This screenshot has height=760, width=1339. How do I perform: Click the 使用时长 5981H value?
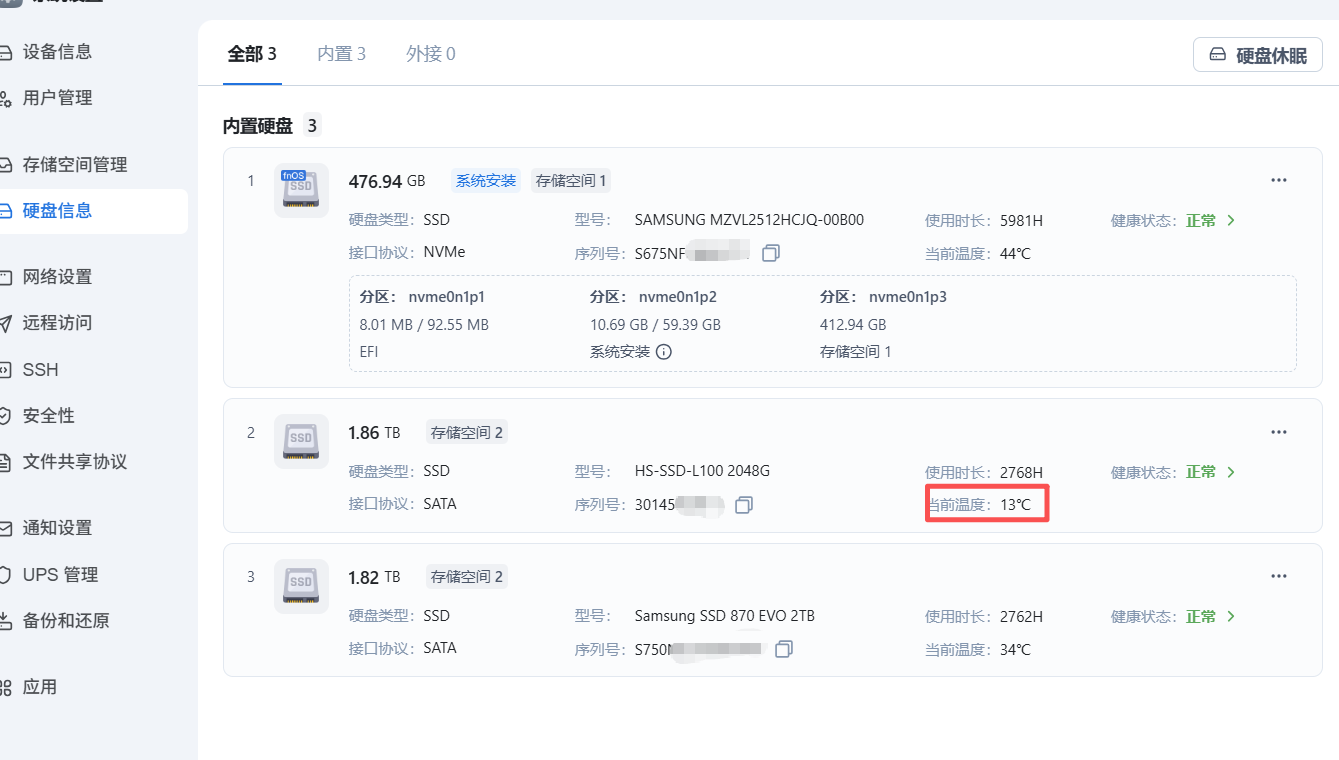coord(1021,220)
